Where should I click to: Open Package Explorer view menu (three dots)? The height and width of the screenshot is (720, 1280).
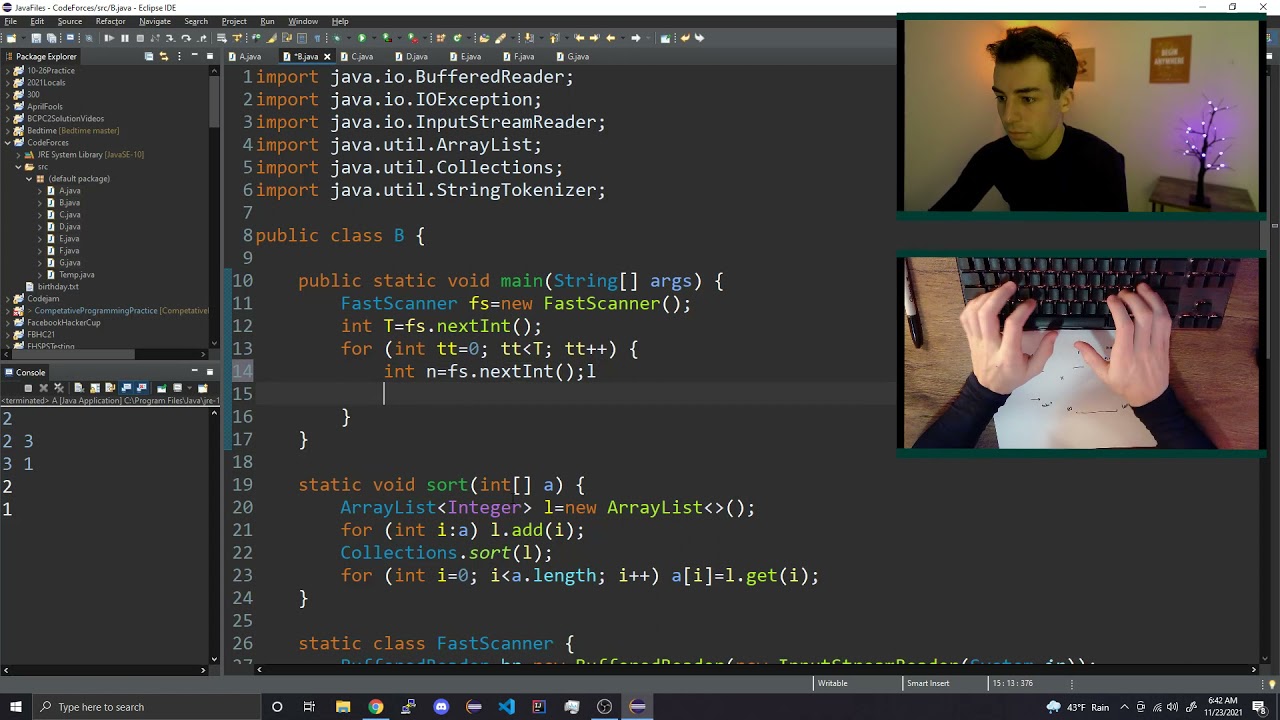(179, 56)
